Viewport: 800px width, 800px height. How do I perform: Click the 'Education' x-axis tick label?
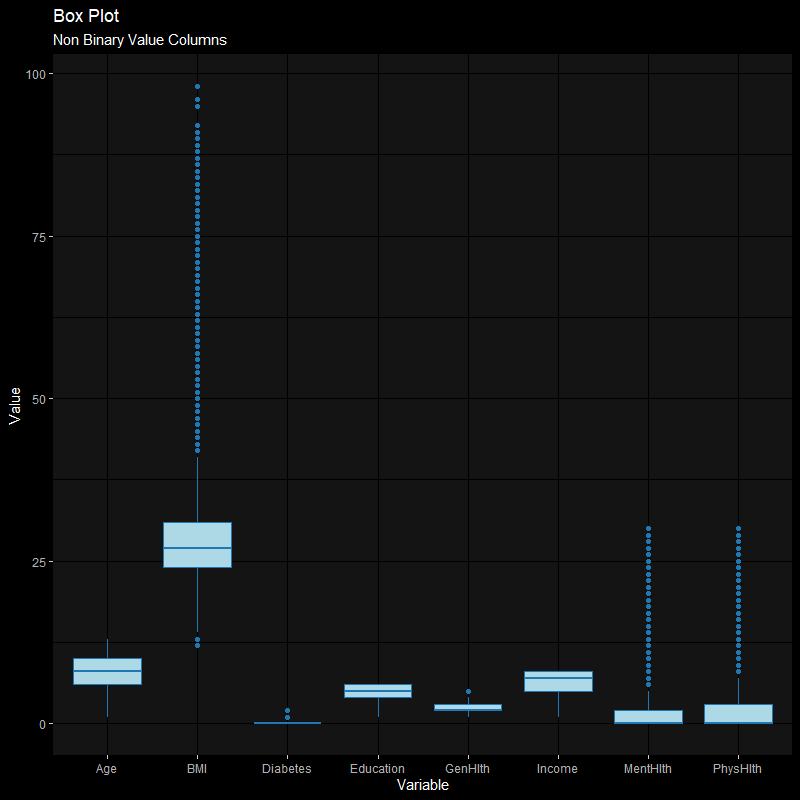pos(377,768)
